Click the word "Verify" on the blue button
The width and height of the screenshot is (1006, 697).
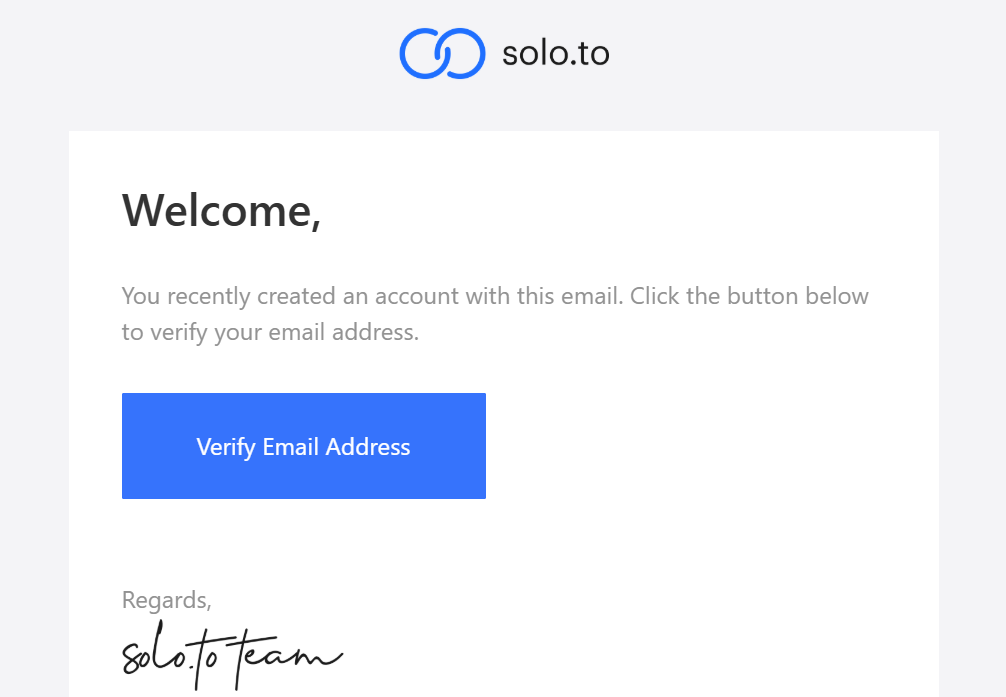(x=226, y=446)
